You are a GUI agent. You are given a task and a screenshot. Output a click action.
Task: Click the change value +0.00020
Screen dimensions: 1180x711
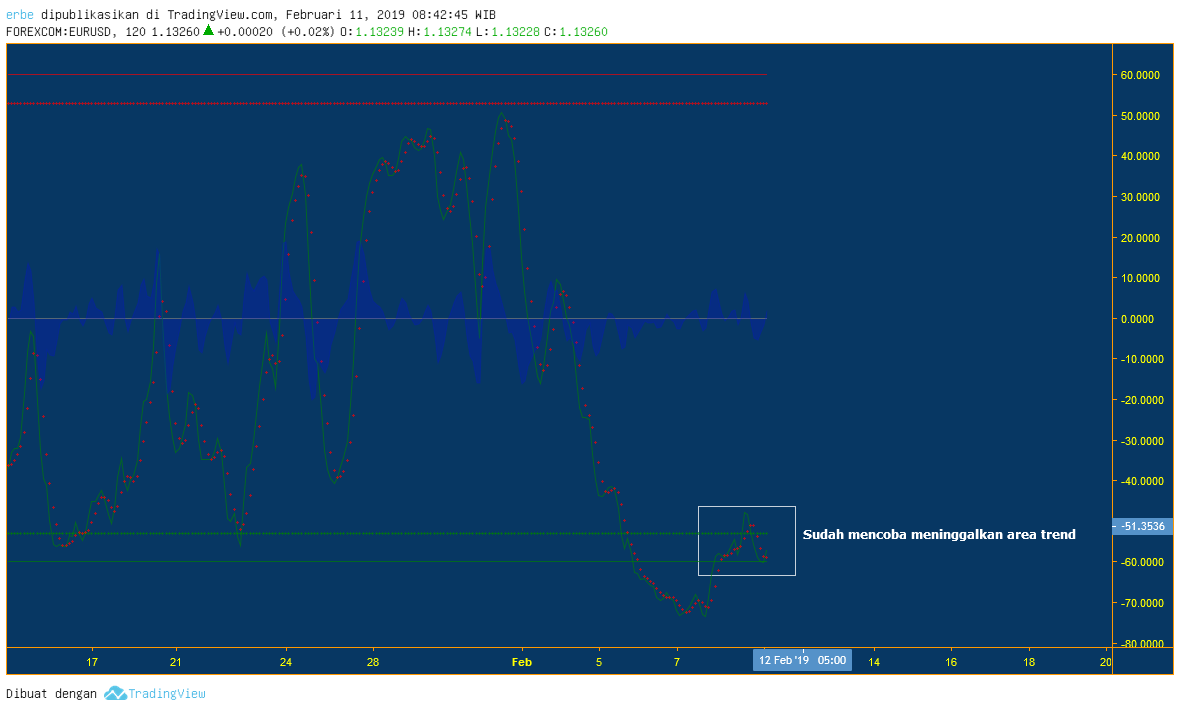(245, 32)
